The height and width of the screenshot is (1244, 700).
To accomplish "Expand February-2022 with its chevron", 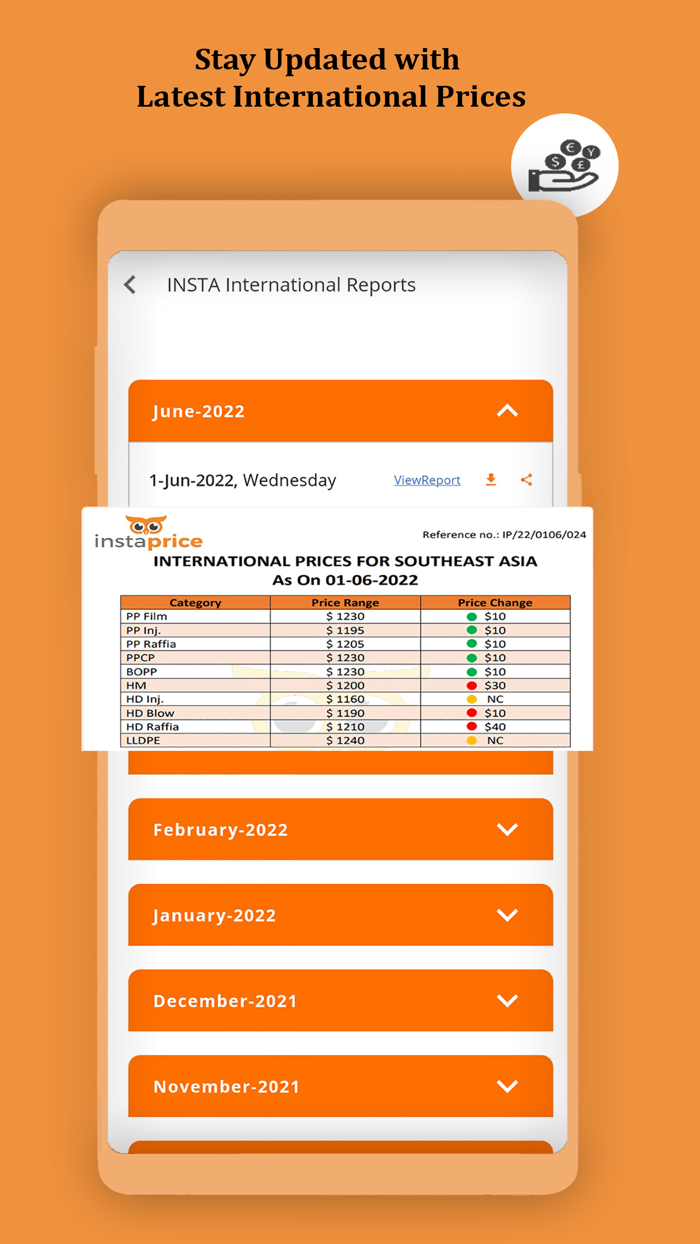I will click(508, 829).
